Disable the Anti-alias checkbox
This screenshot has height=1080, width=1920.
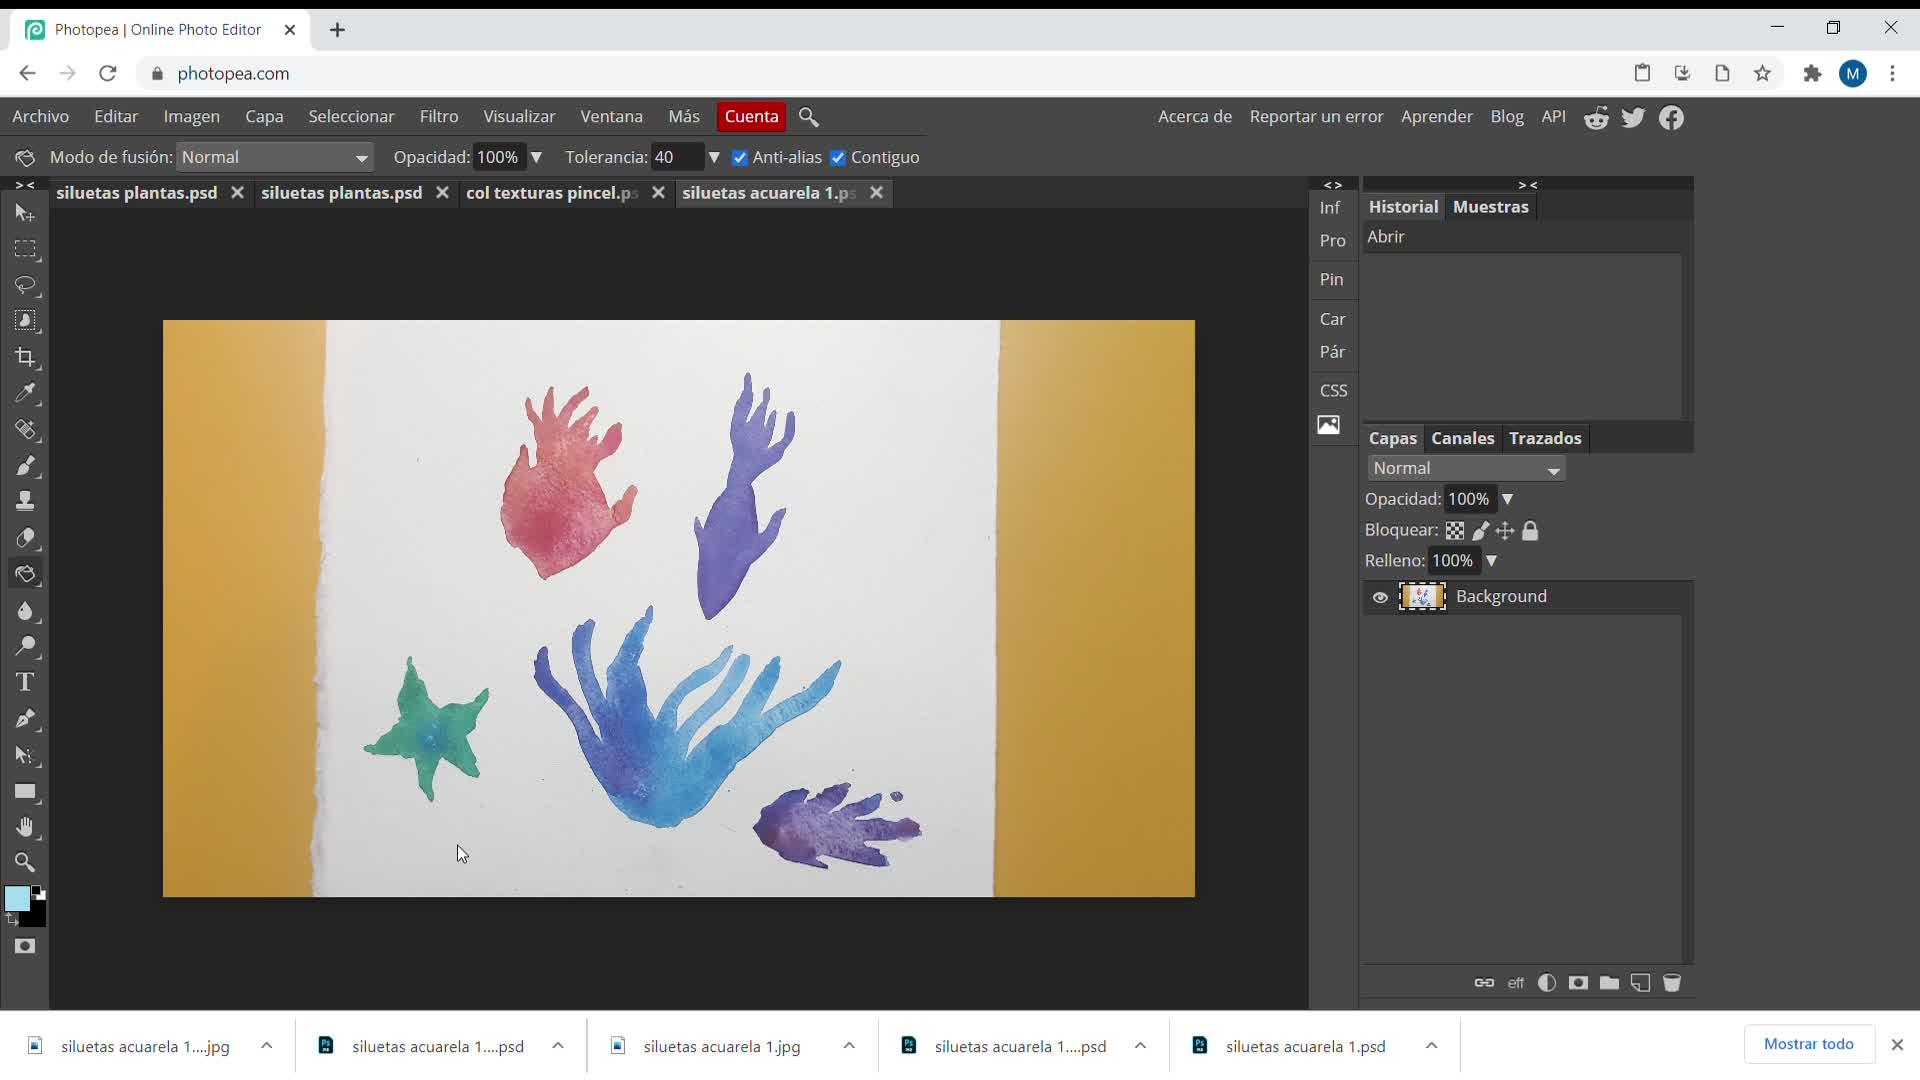click(740, 158)
